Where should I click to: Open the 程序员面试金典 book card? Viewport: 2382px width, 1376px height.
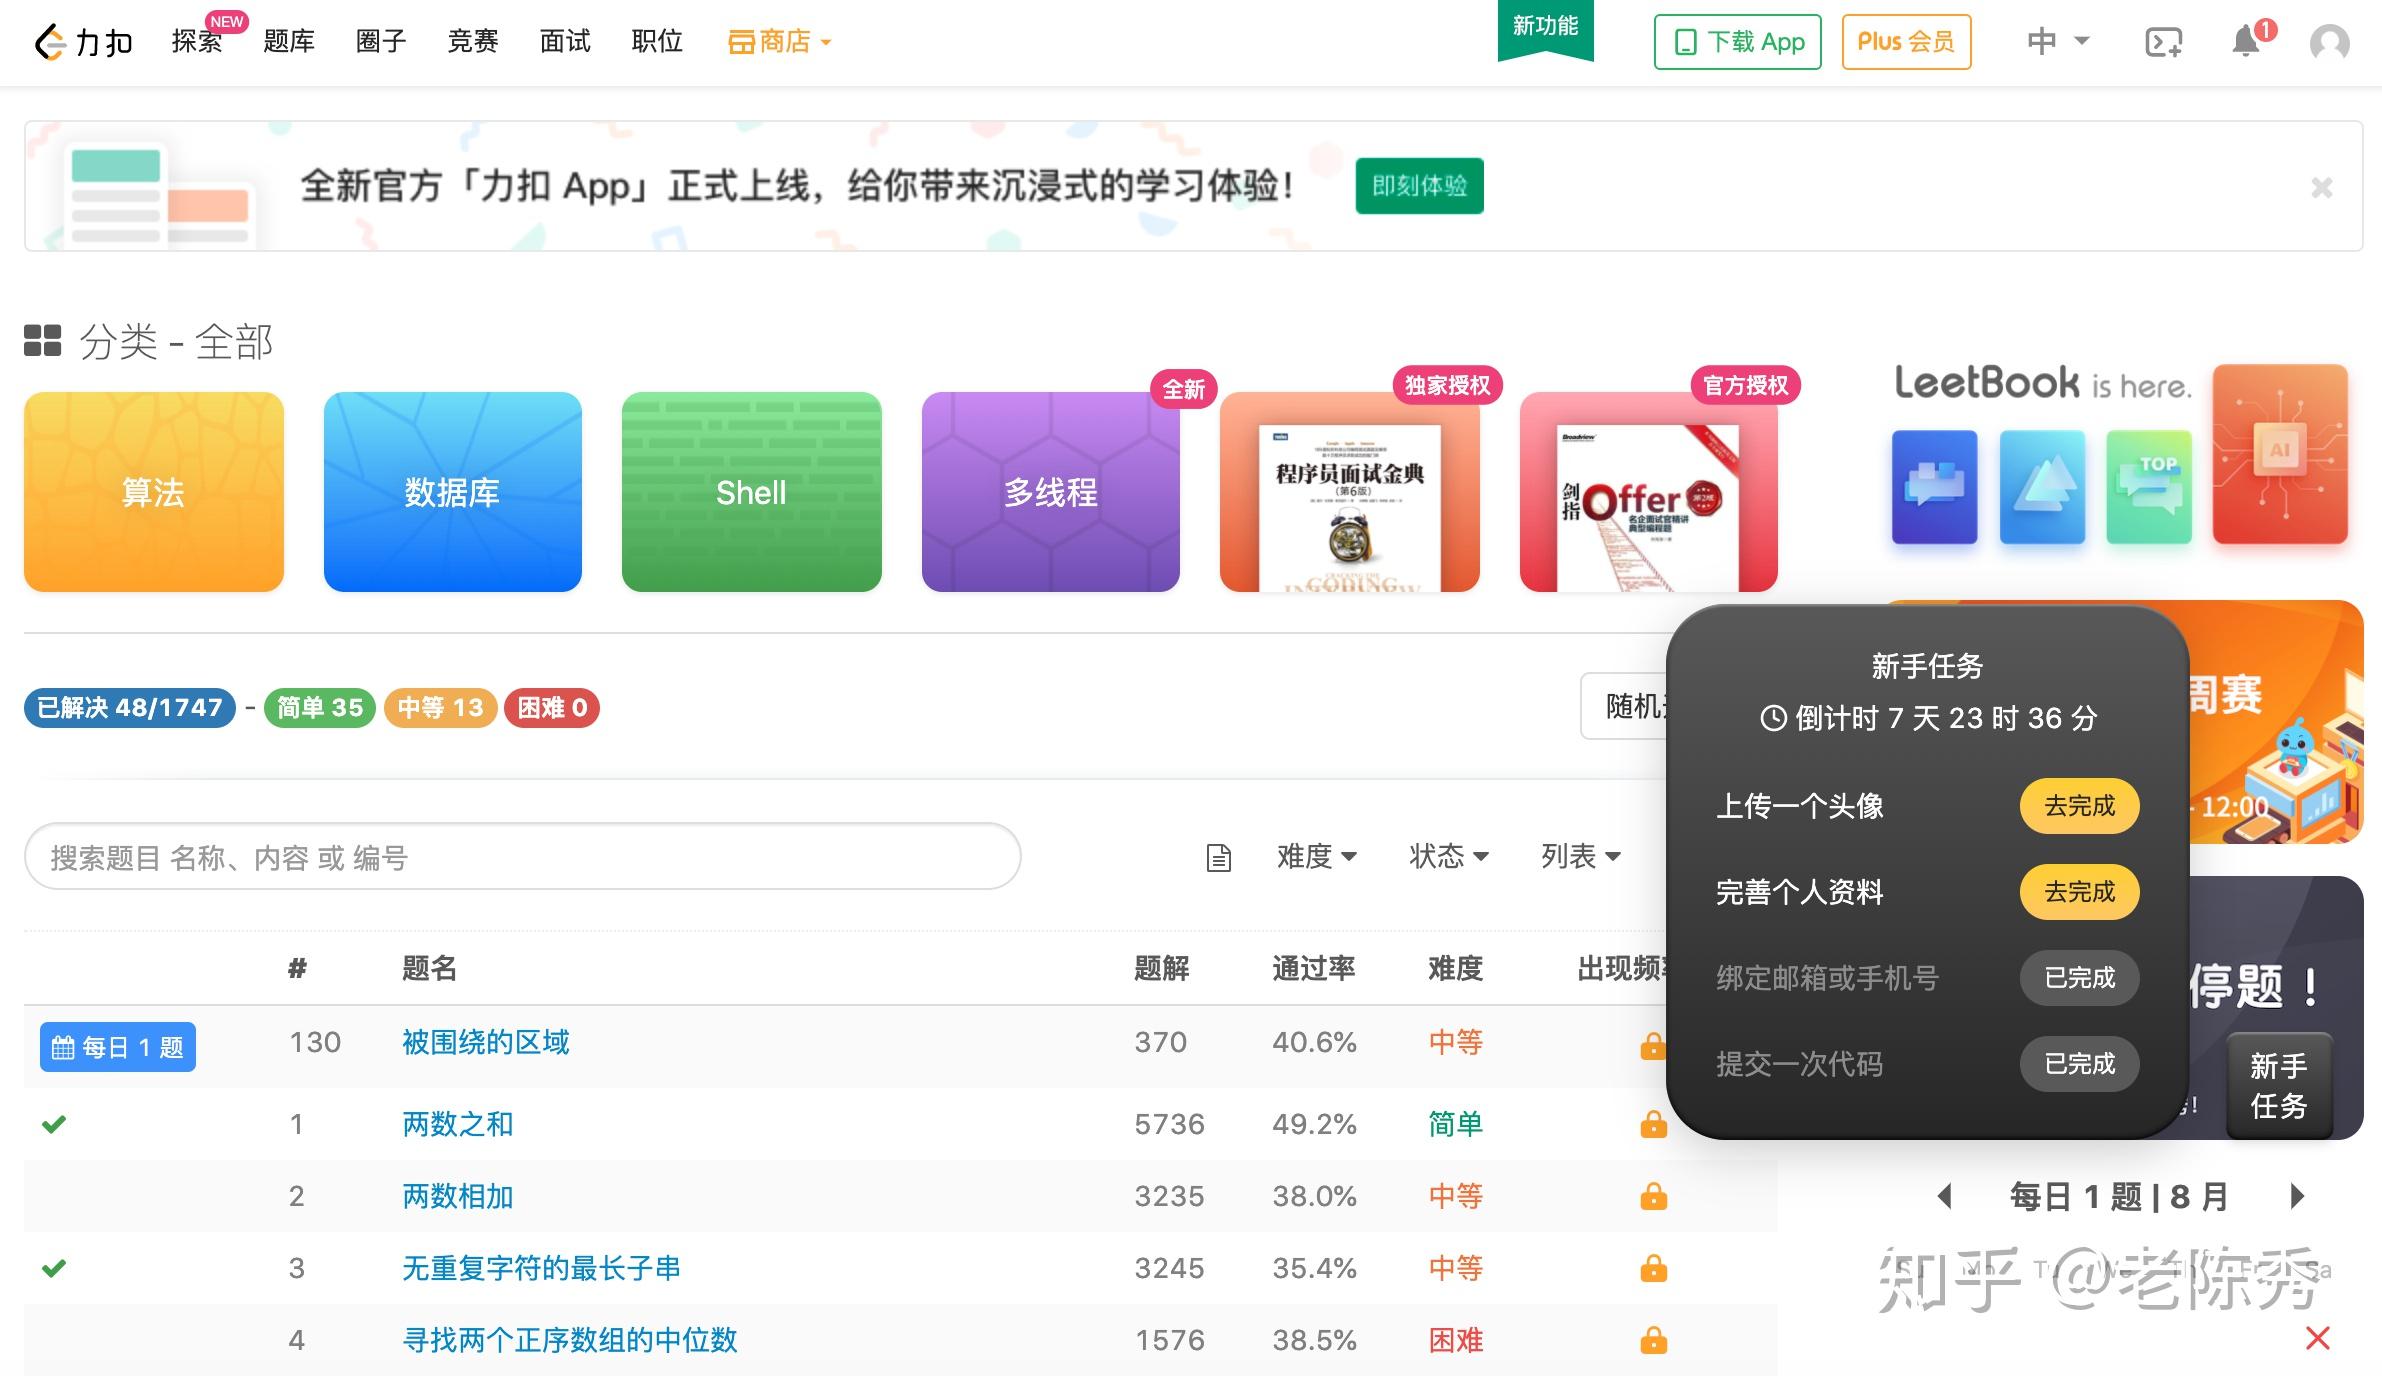coord(1350,492)
